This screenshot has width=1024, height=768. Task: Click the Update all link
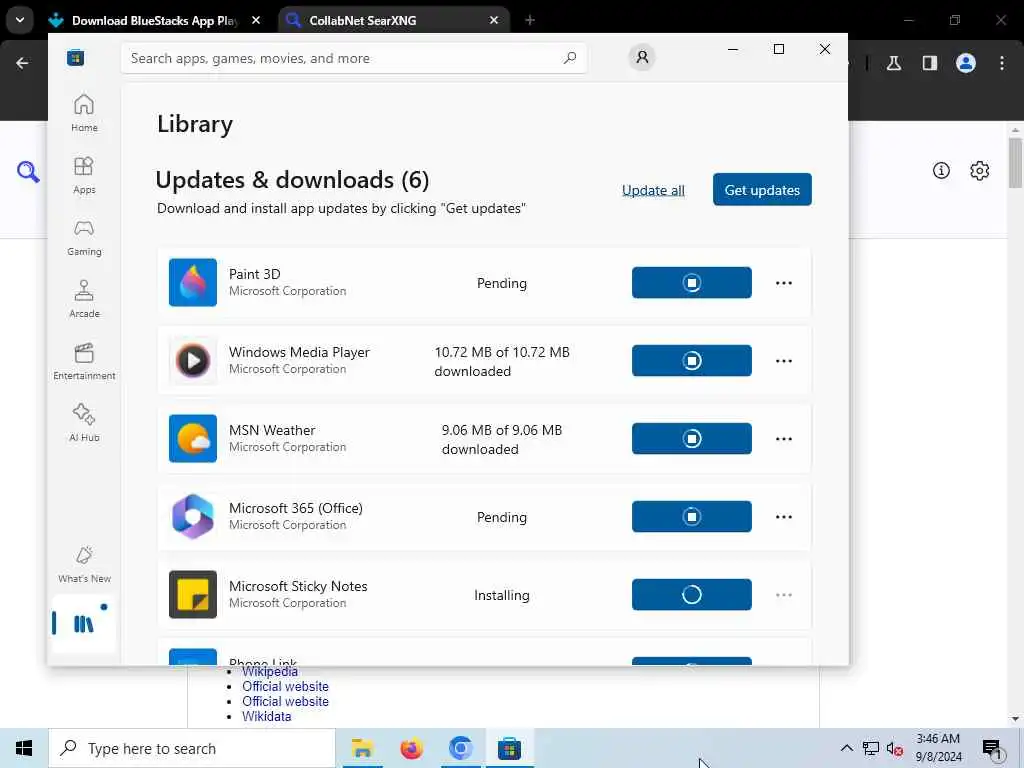653,190
